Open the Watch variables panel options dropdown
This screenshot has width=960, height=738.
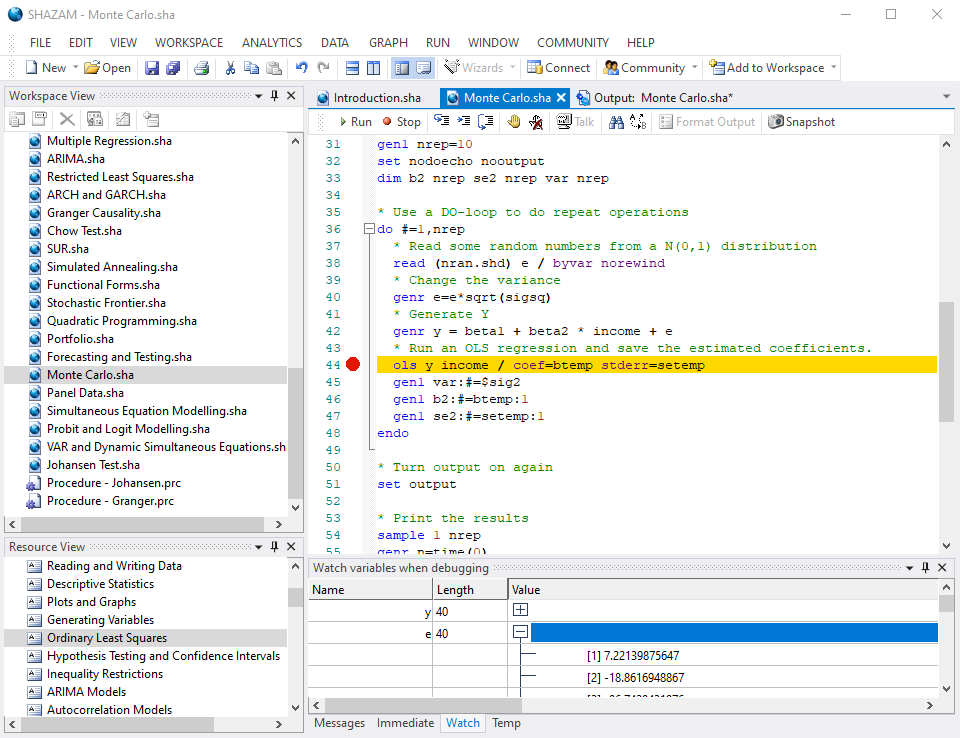(909, 568)
